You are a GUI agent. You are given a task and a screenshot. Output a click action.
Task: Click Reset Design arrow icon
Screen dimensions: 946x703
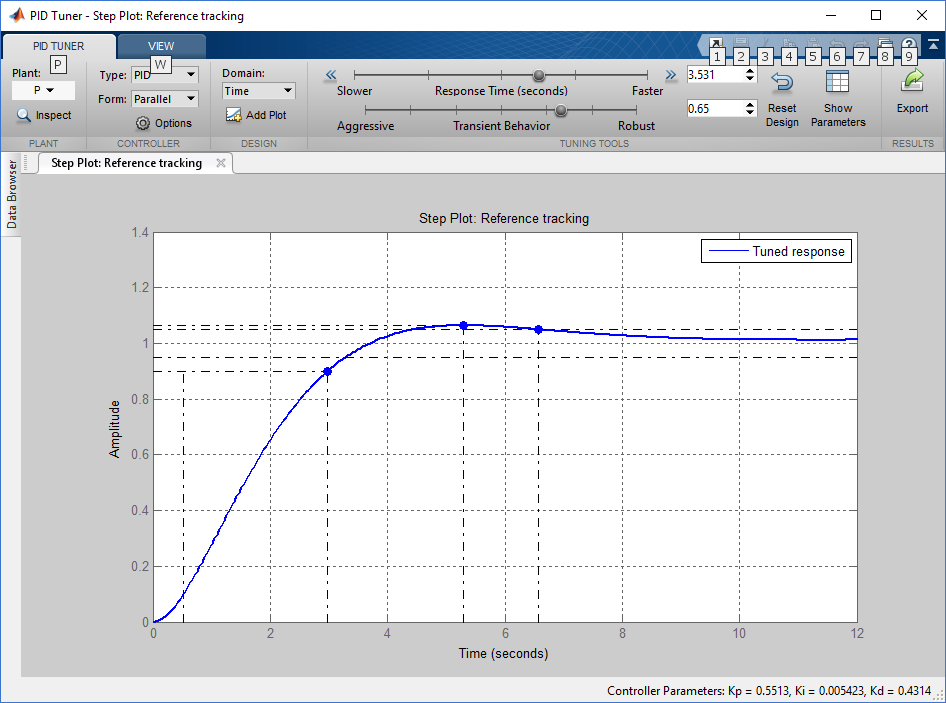coord(782,81)
